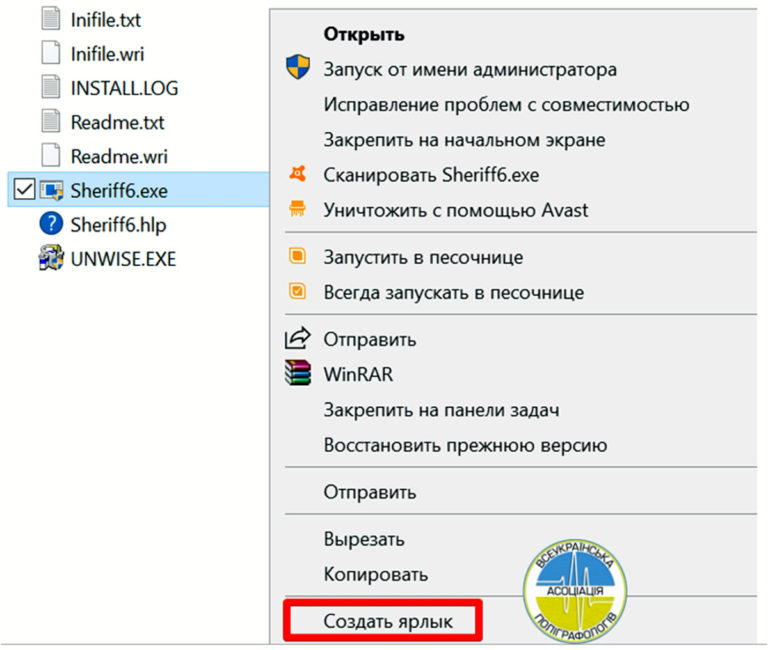The image size is (768, 650).
Task: Choose Создать ярлык from context menu
Action: click(x=388, y=621)
